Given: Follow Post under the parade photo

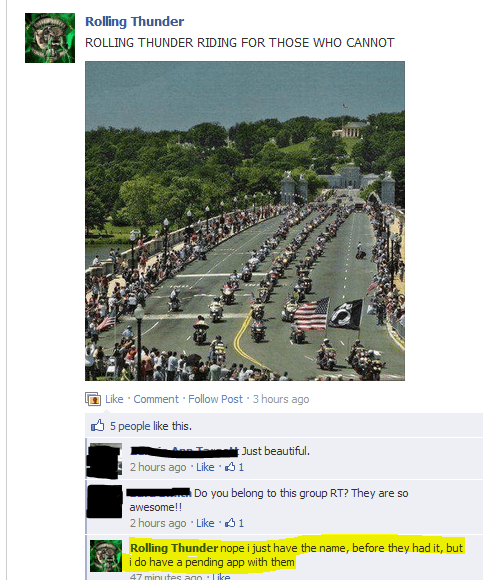Looking at the screenshot, I should pyautogui.click(x=215, y=399).
